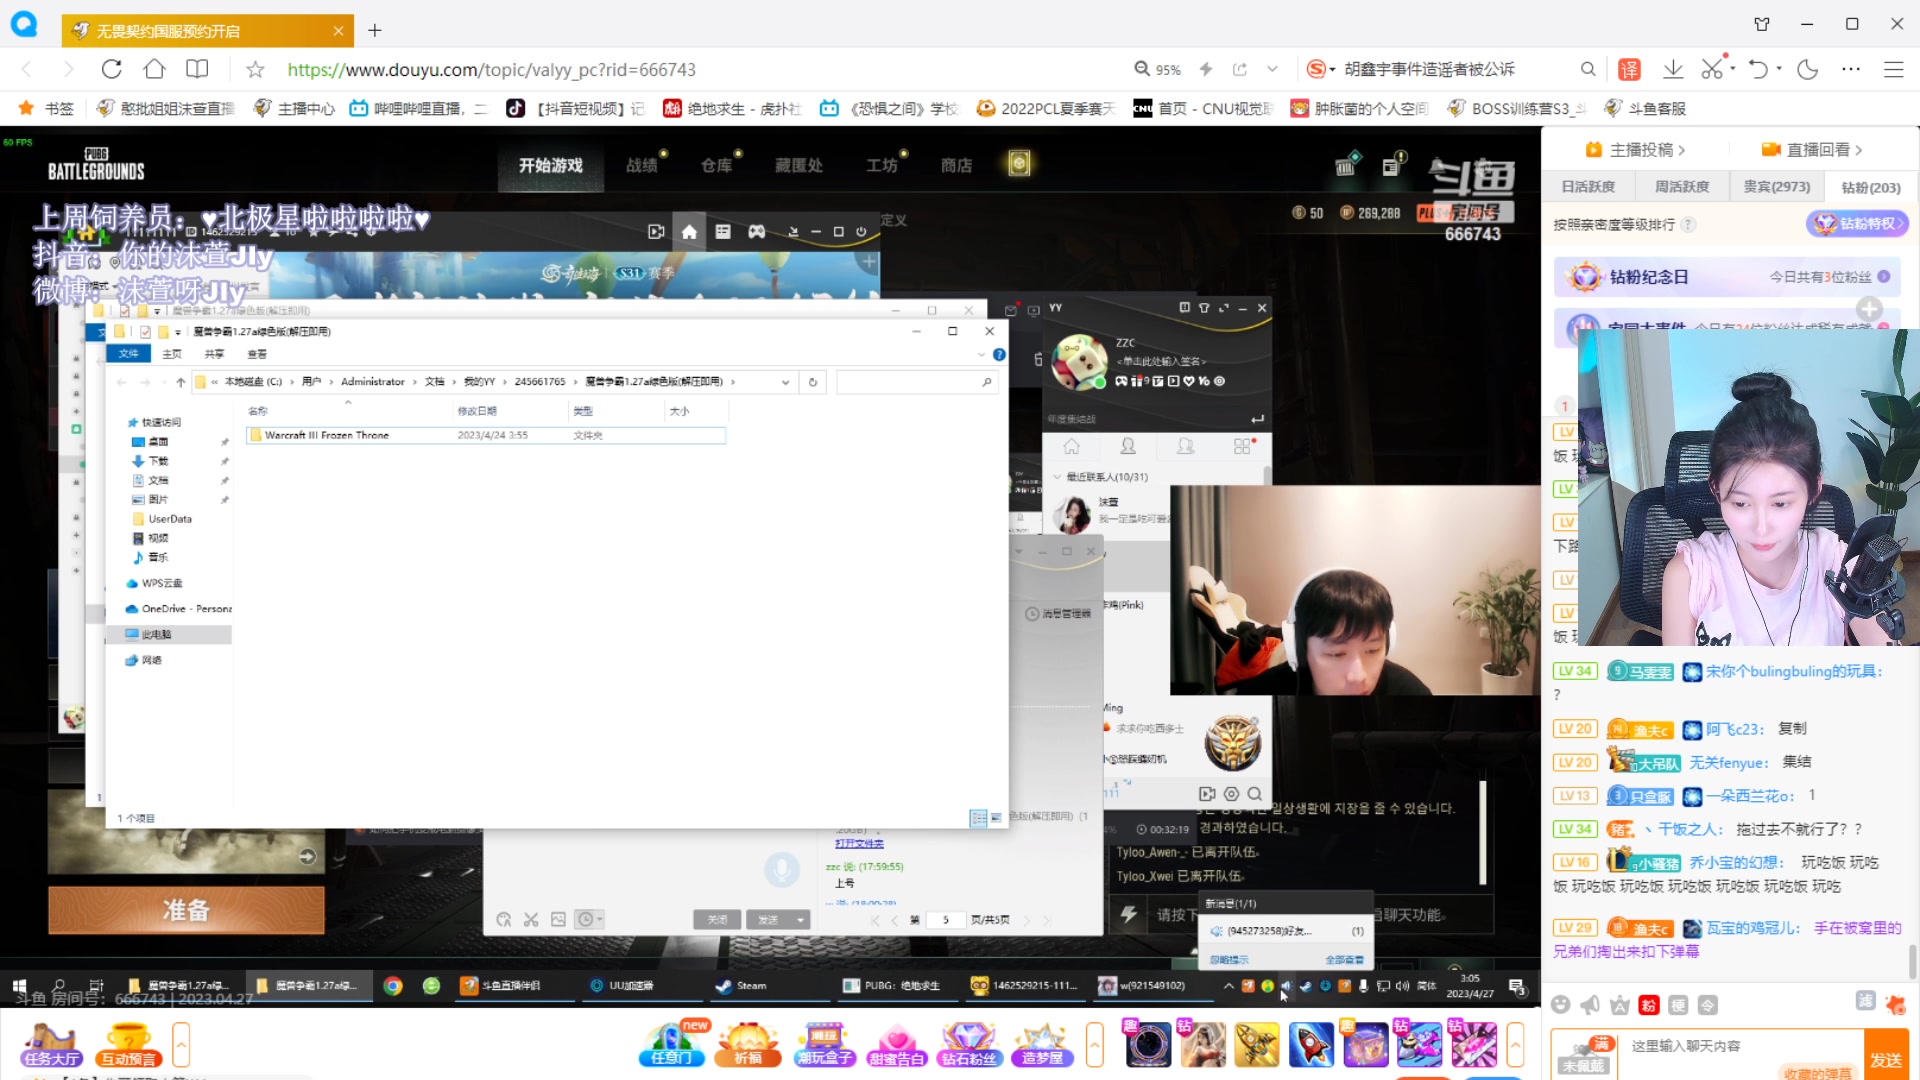
Task: Reload the Douyu page
Action: 112,69
